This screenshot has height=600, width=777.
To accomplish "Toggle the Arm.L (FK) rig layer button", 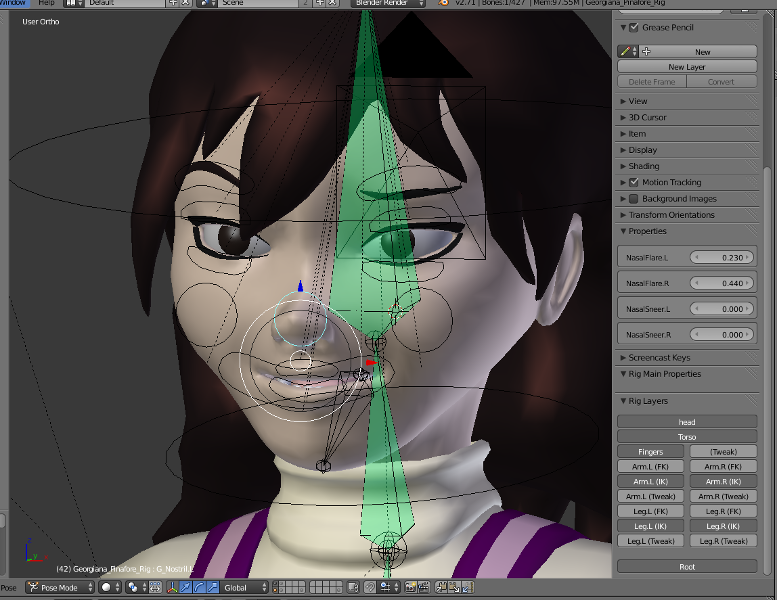I will point(651,467).
